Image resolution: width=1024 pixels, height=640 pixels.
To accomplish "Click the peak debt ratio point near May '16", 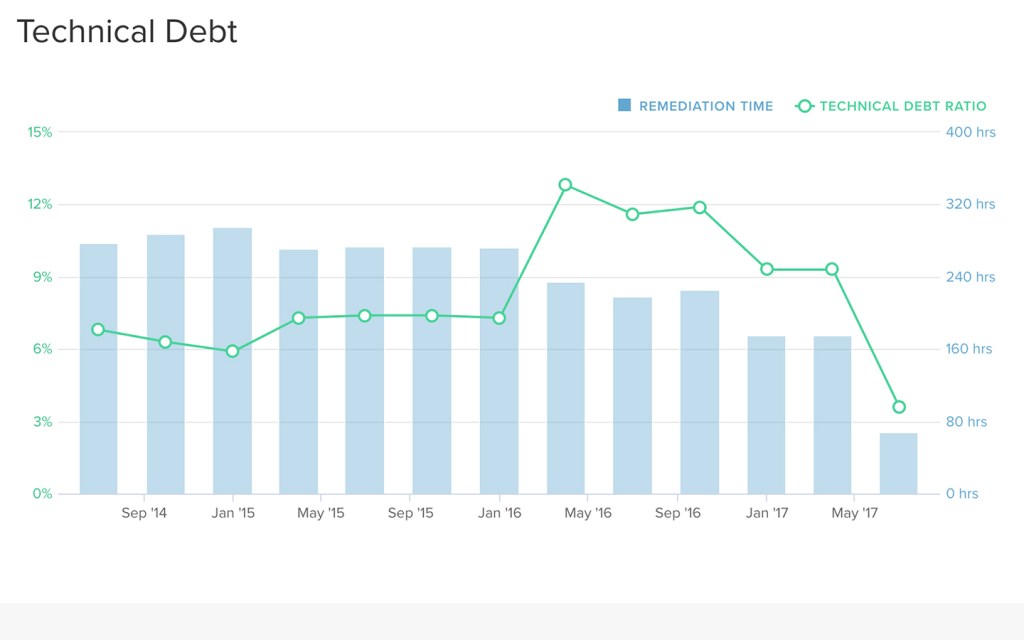I will point(565,185).
